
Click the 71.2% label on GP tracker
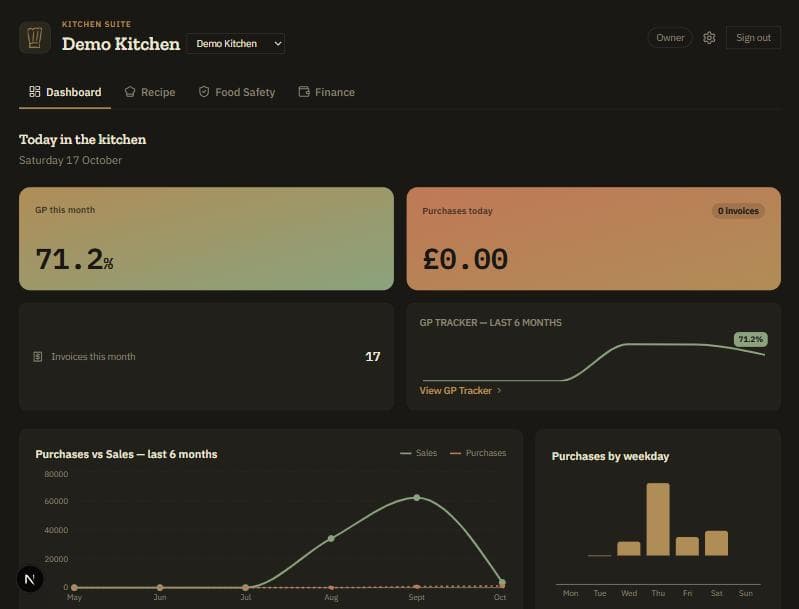click(x=751, y=339)
